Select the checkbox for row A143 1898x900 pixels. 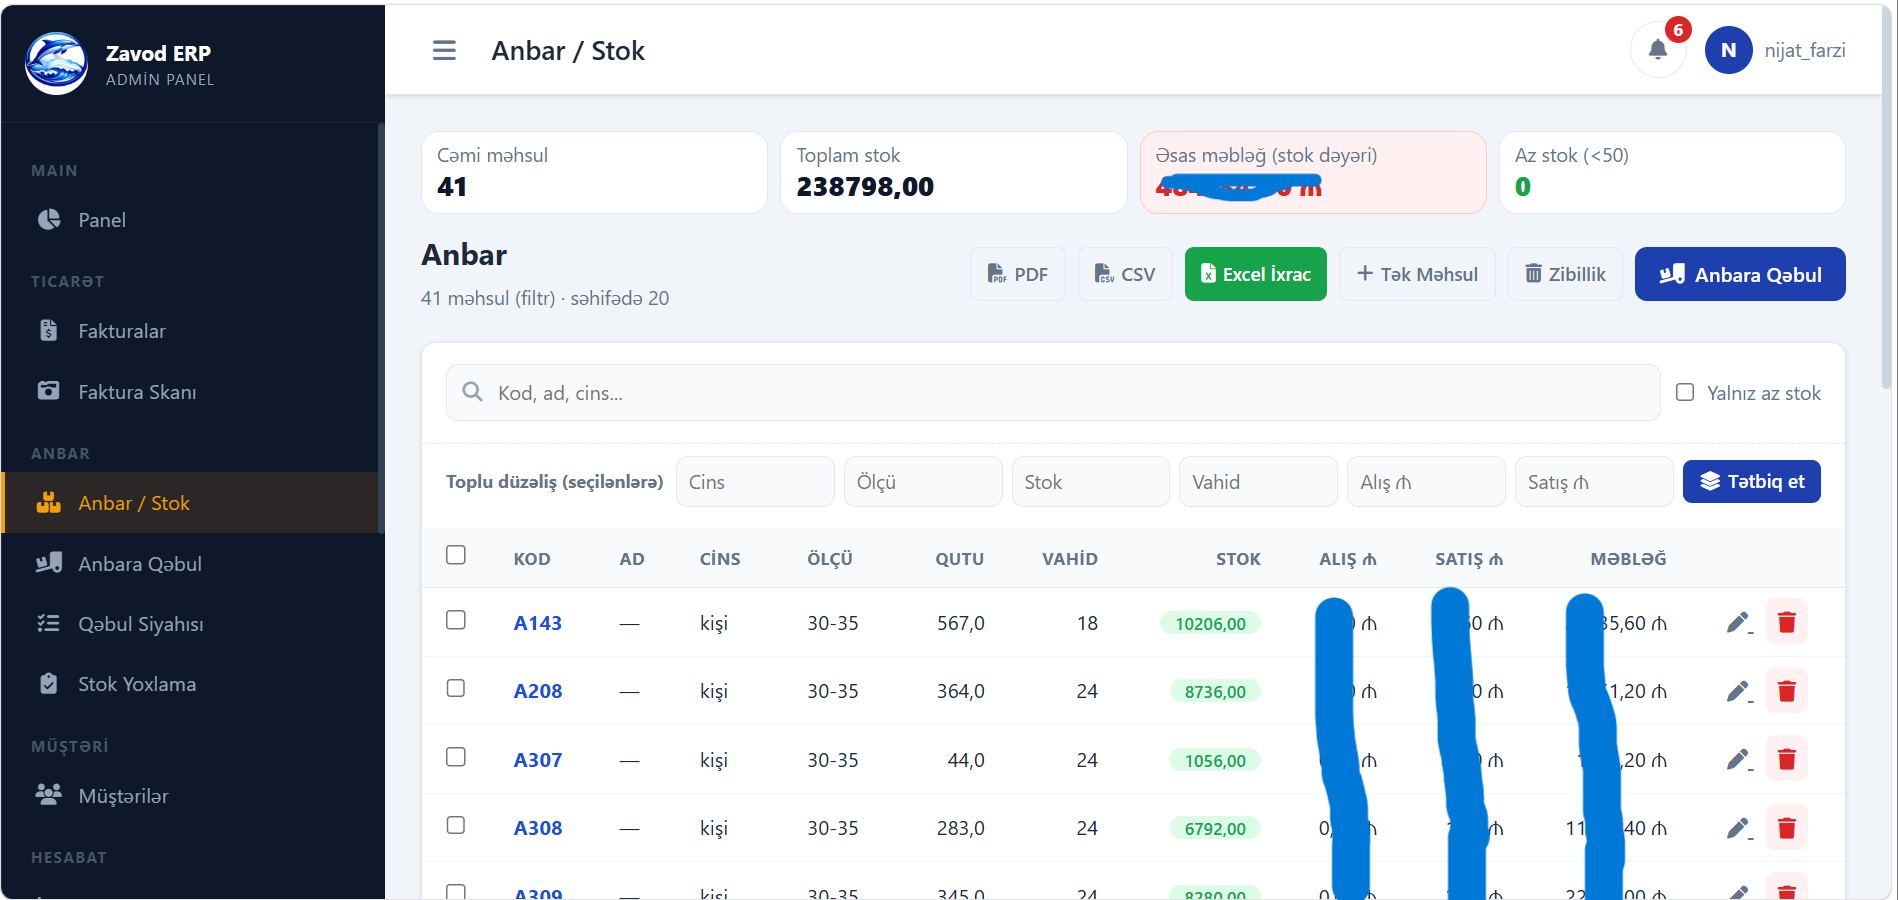456,620
